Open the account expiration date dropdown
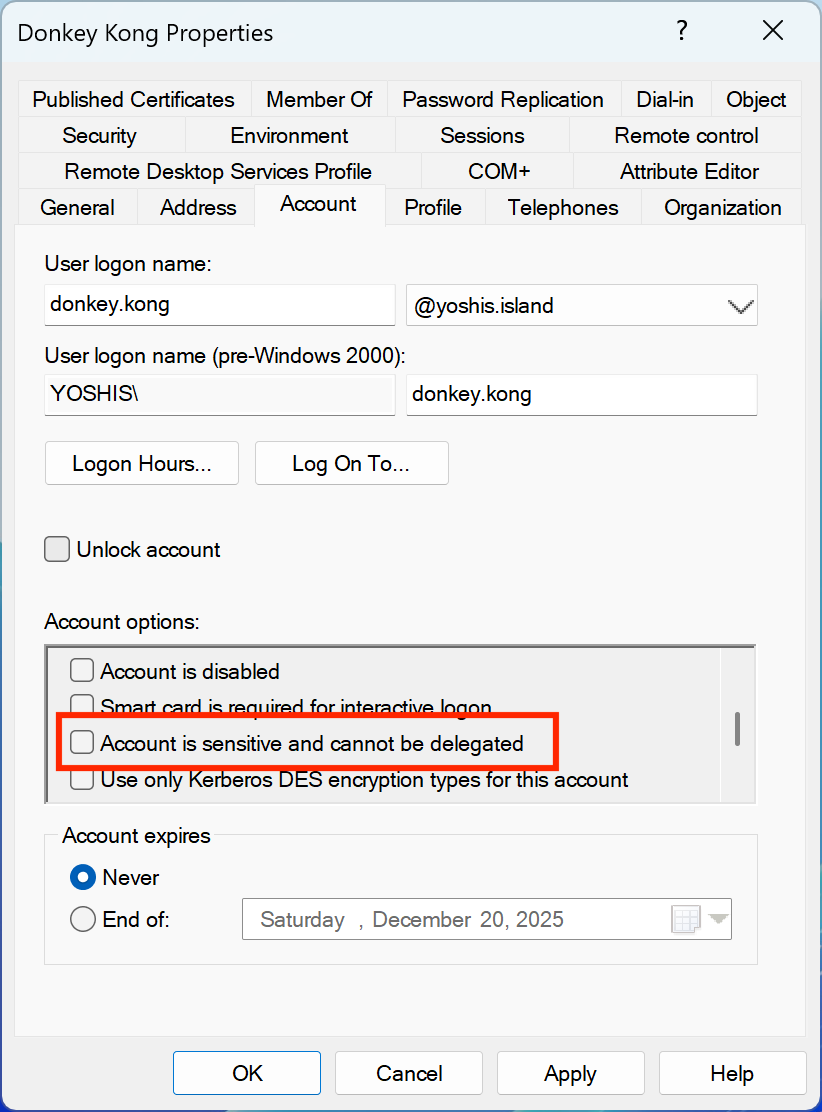 point(719,919)
